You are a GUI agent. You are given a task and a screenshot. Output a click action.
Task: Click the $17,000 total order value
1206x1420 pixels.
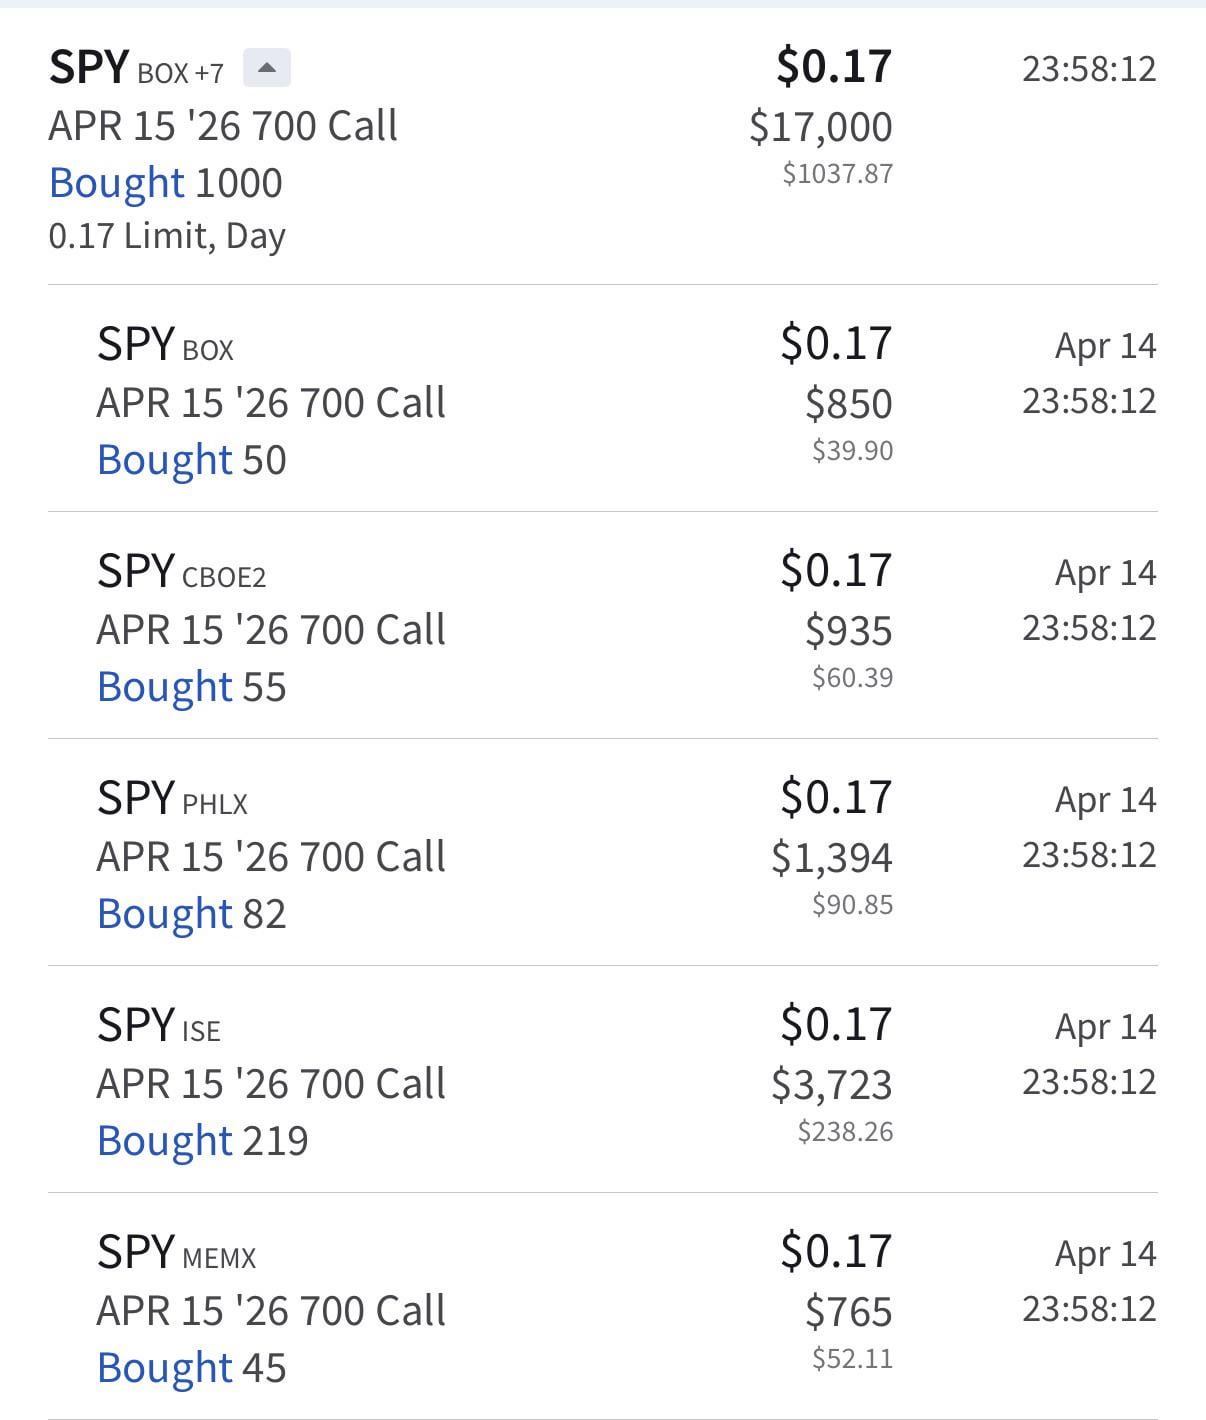coord(820,127)
